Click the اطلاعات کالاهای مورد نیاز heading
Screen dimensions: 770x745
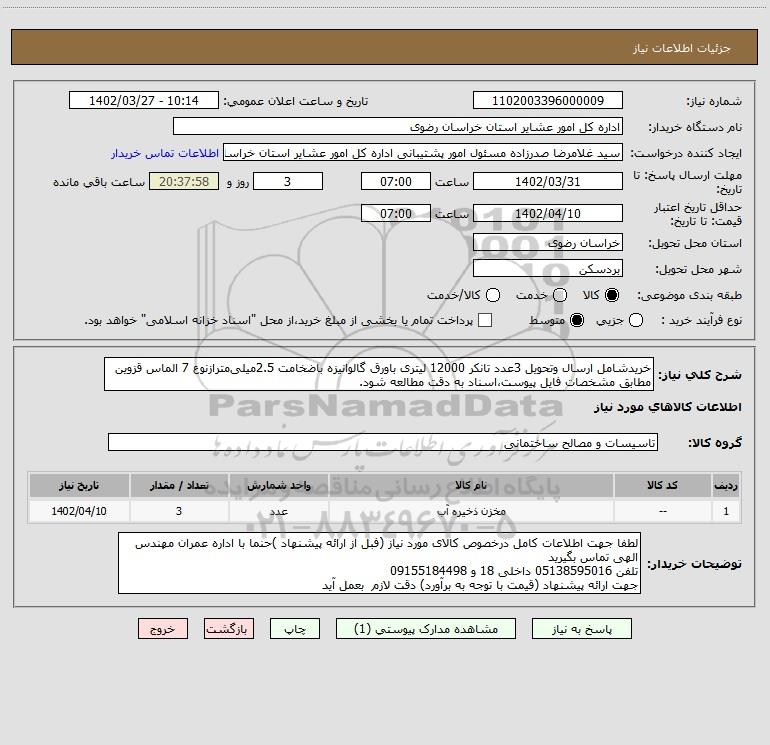pyautogui.click(x=668, y=407)
